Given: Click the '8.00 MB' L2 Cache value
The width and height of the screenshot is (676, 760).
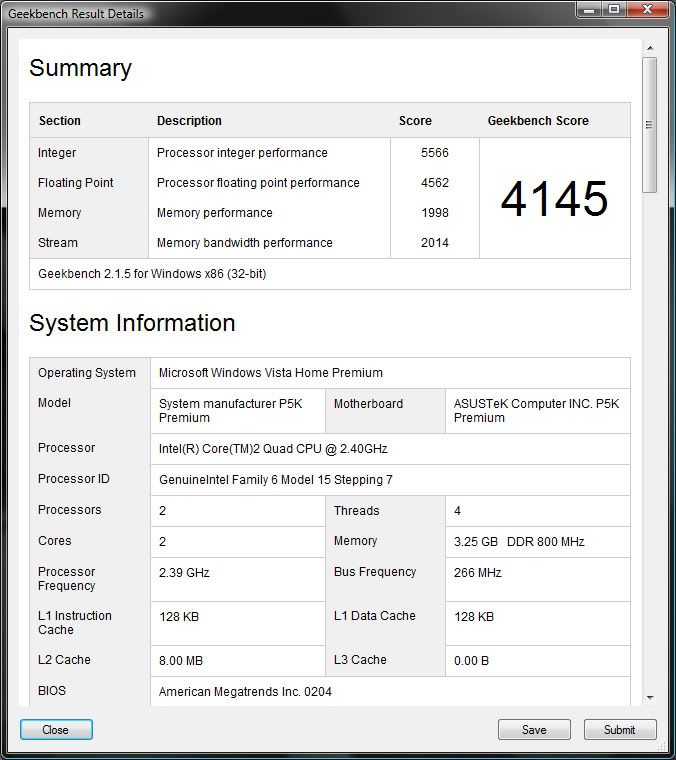Looking at the screenshot, I should pyautogui.click(x=181, y=661).
